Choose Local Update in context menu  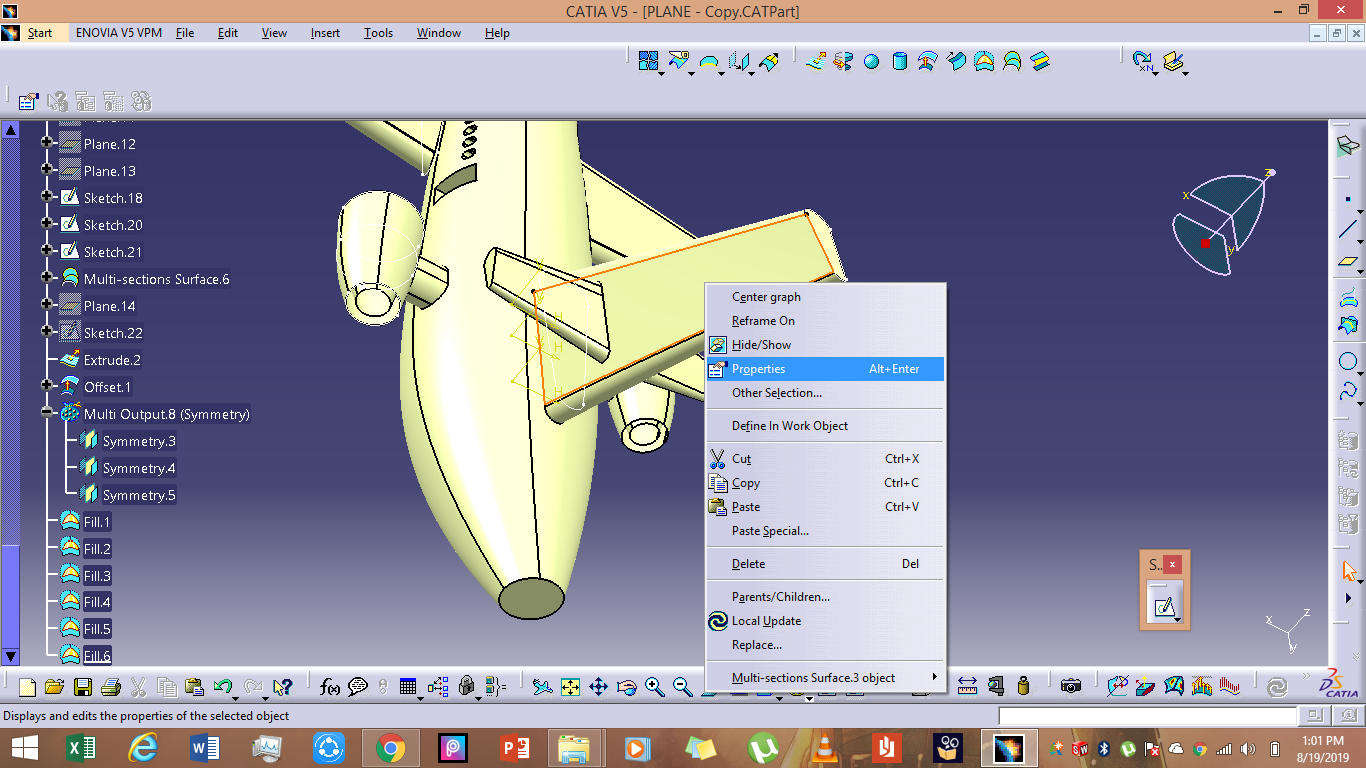[825, 621]
